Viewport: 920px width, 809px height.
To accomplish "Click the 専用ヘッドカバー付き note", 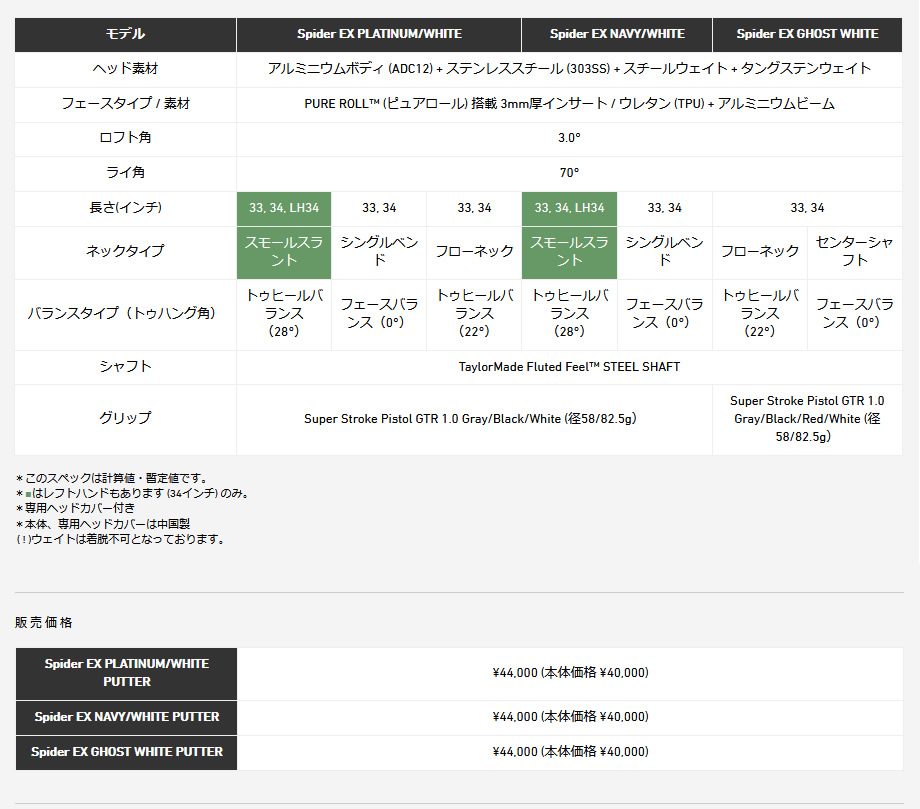I will click(76, 508).
